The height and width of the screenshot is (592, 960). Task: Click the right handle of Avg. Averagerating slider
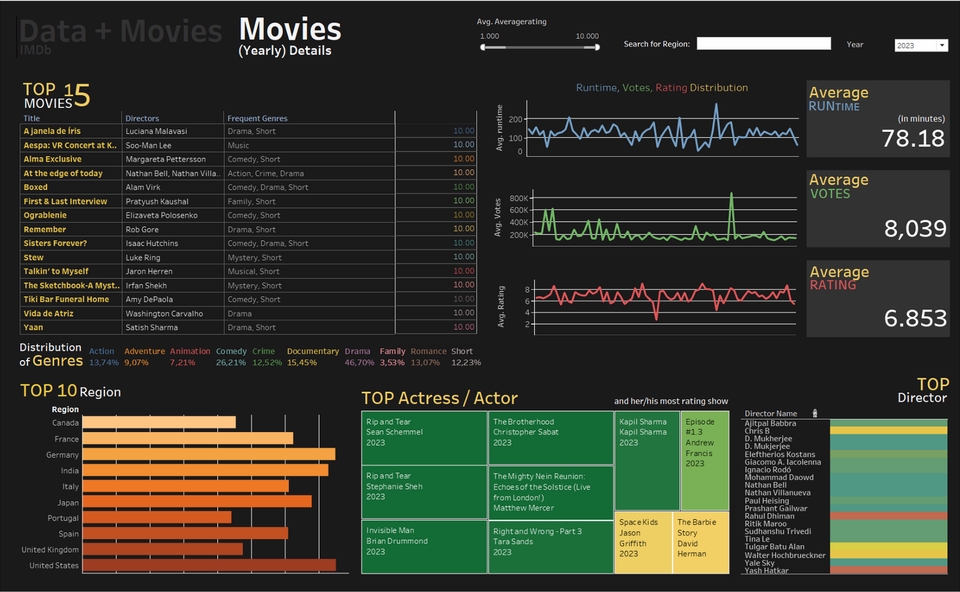[x=598, y=46]
